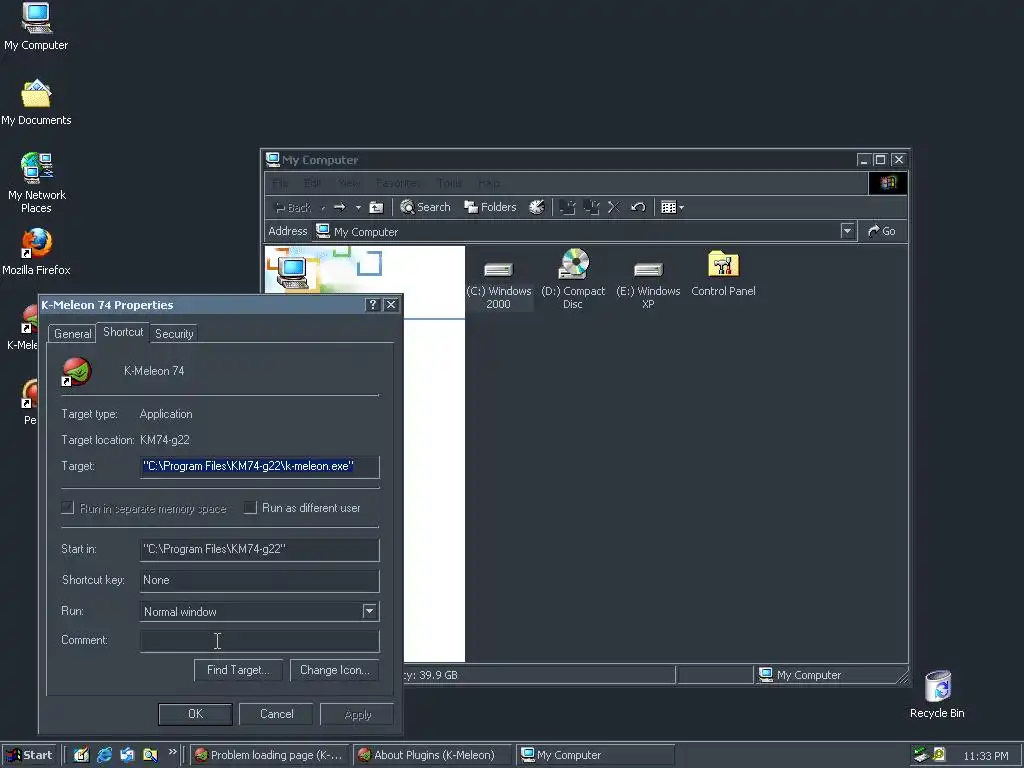Click the fourth Quick Launch search icon

[150, 755]
